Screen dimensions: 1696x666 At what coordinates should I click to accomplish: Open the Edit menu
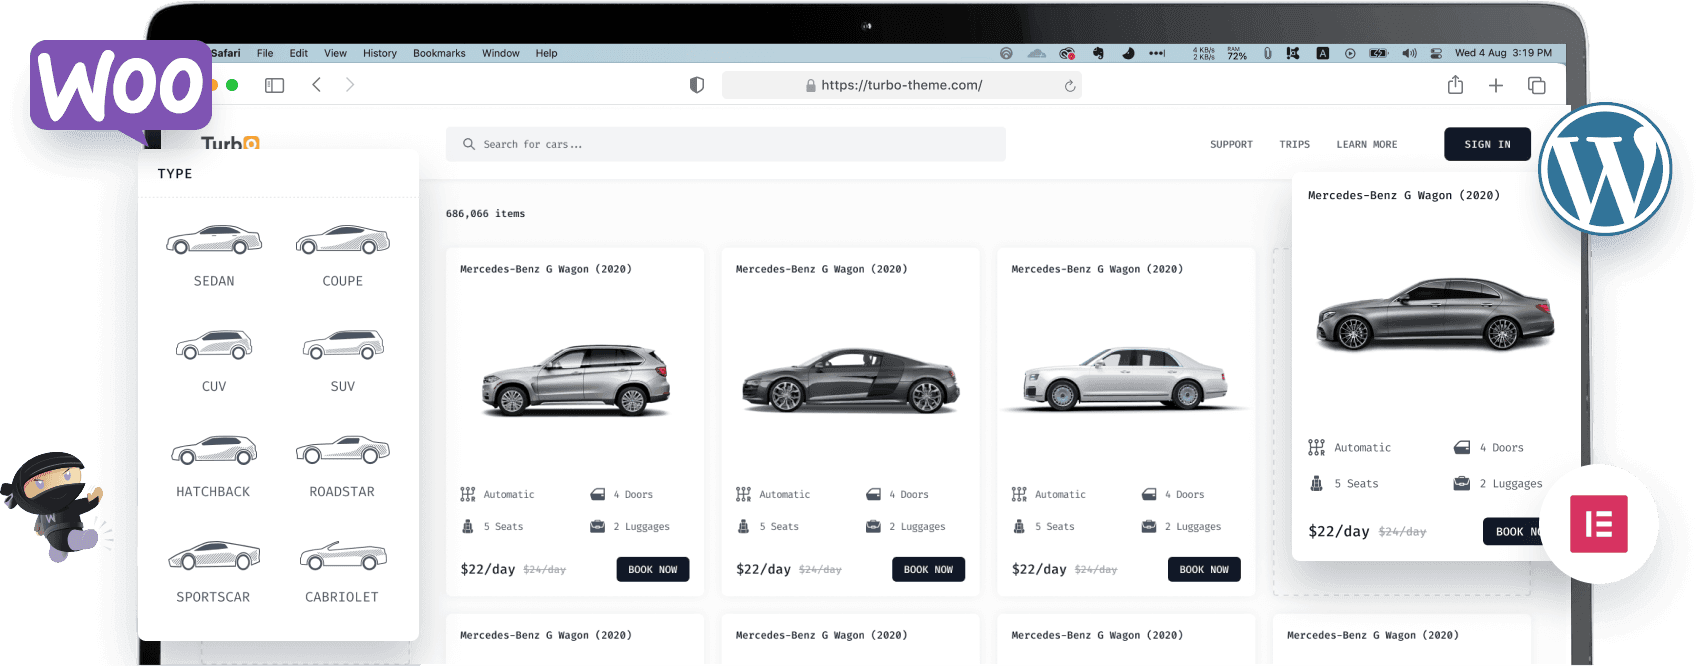point(299,53)
